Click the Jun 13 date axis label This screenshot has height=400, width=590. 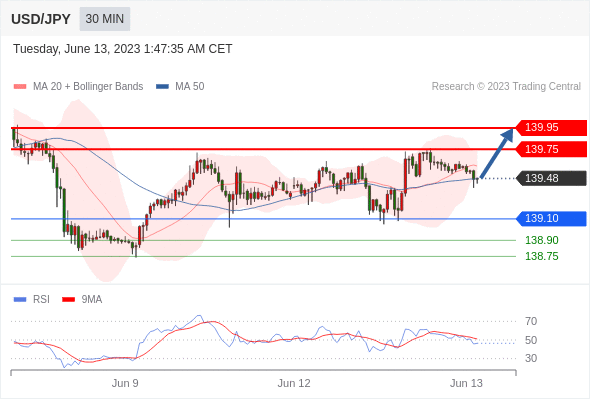click(466, 383)
